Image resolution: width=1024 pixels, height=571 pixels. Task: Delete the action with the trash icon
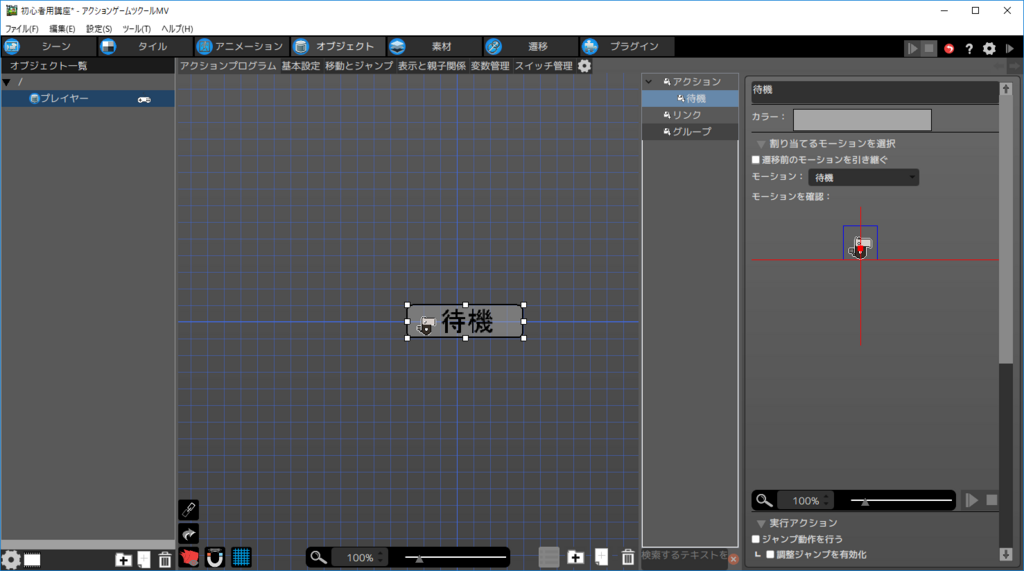[628, 557]
